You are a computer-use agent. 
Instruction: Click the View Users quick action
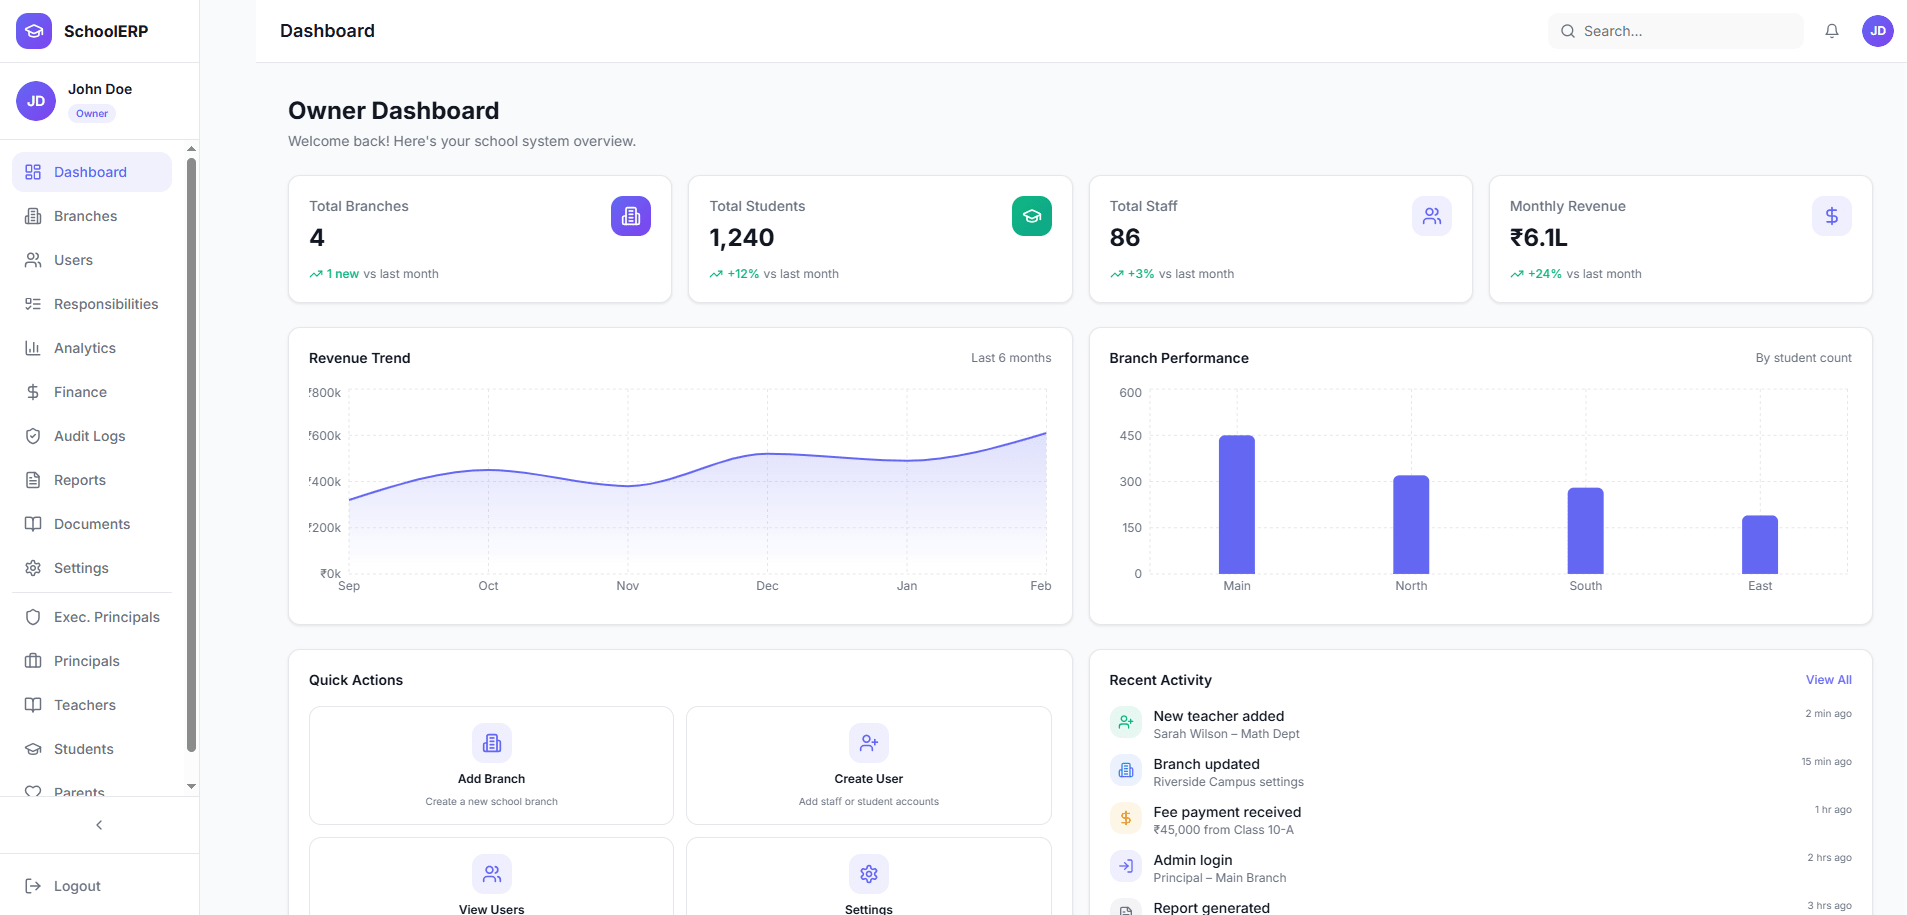tap(491, 876)
